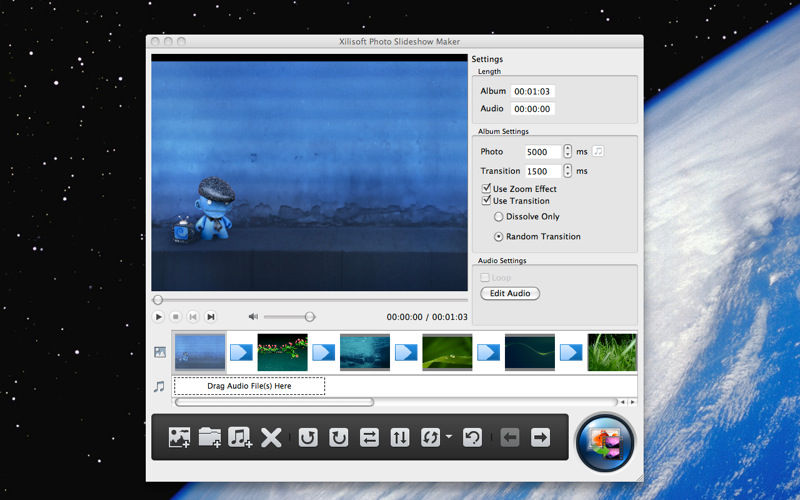Image resolution: width=800 pixels, height=500 pixels.
Task: Select the teal underwater thumbnail in timeline
Action: [x=365, y=352]
